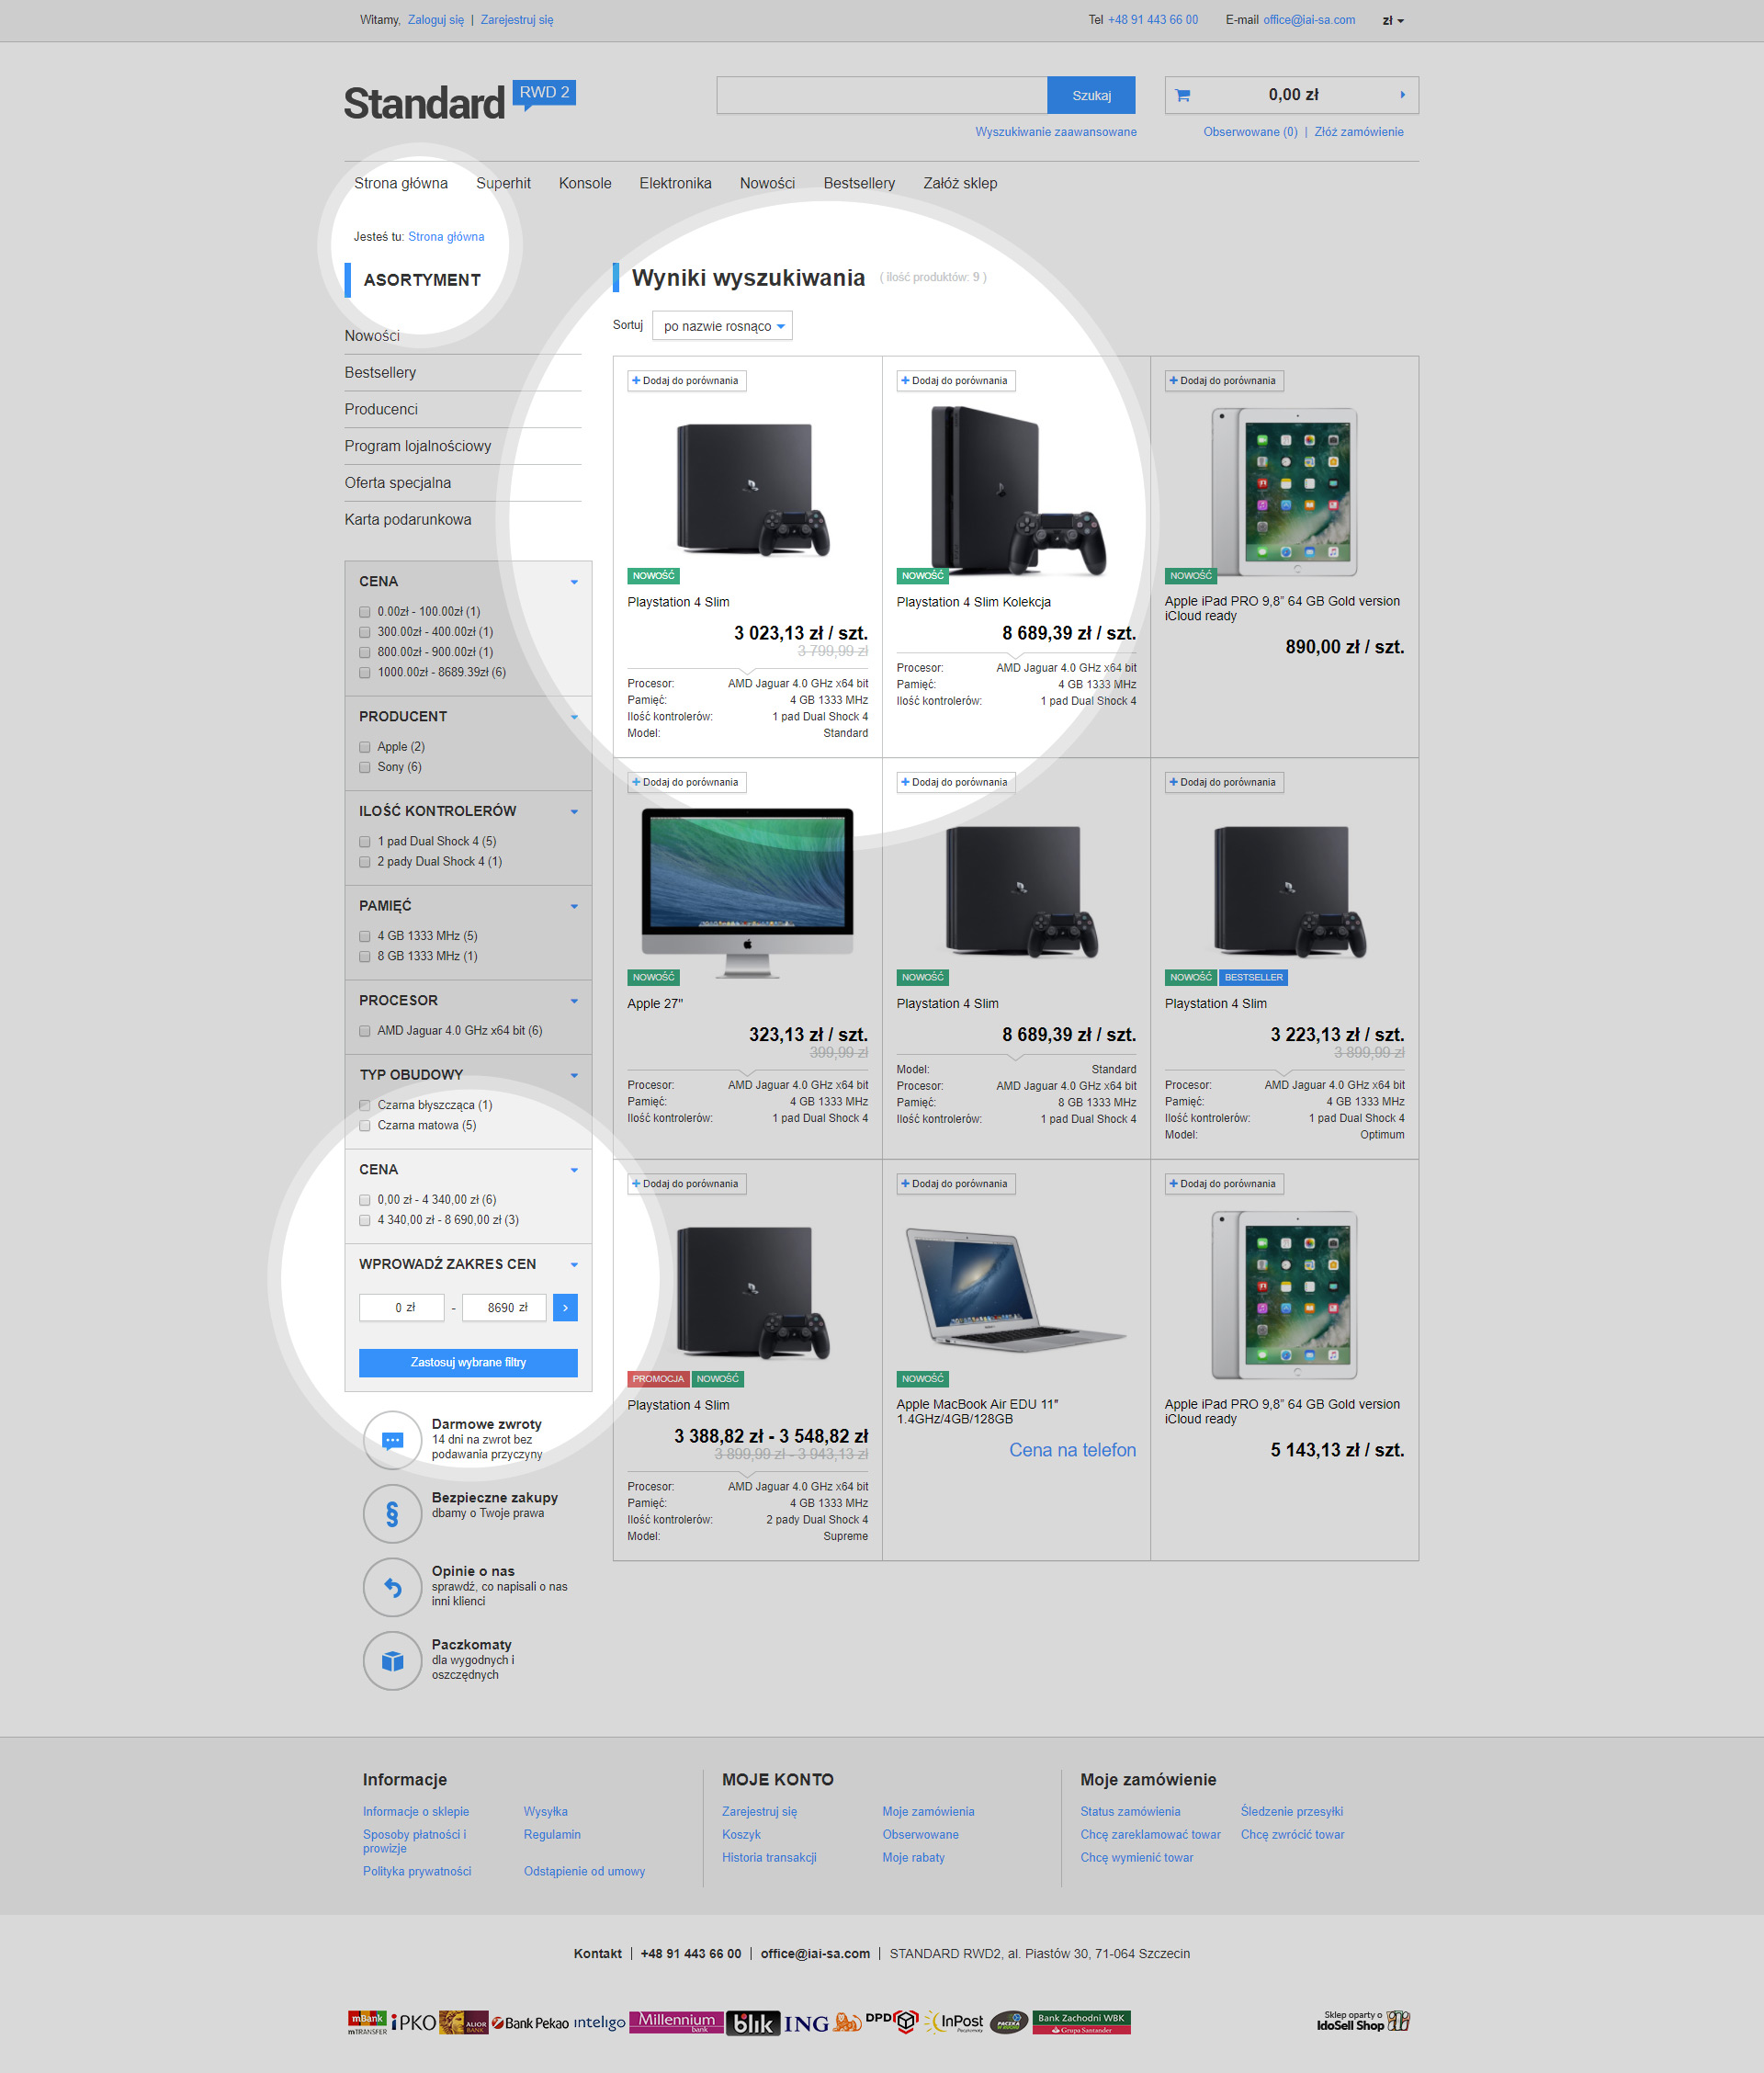Screen dimensions: 1764x2073
Task: Click the maximum price field 8690 zł
Action: coord(504,1307)
